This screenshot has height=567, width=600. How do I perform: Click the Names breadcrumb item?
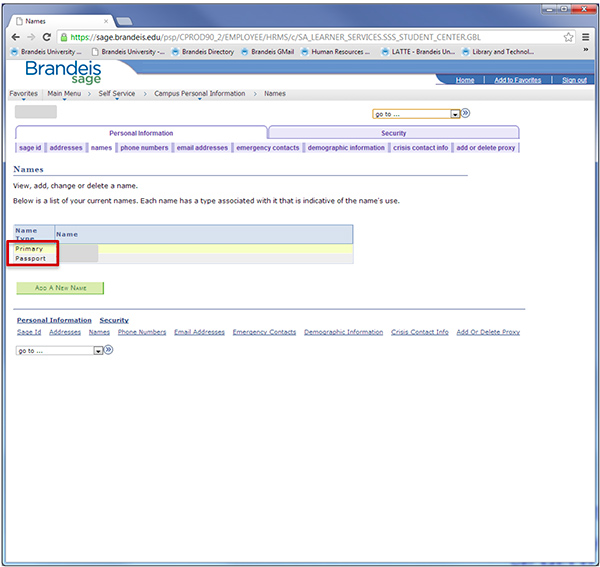click(x=275, y=94)
